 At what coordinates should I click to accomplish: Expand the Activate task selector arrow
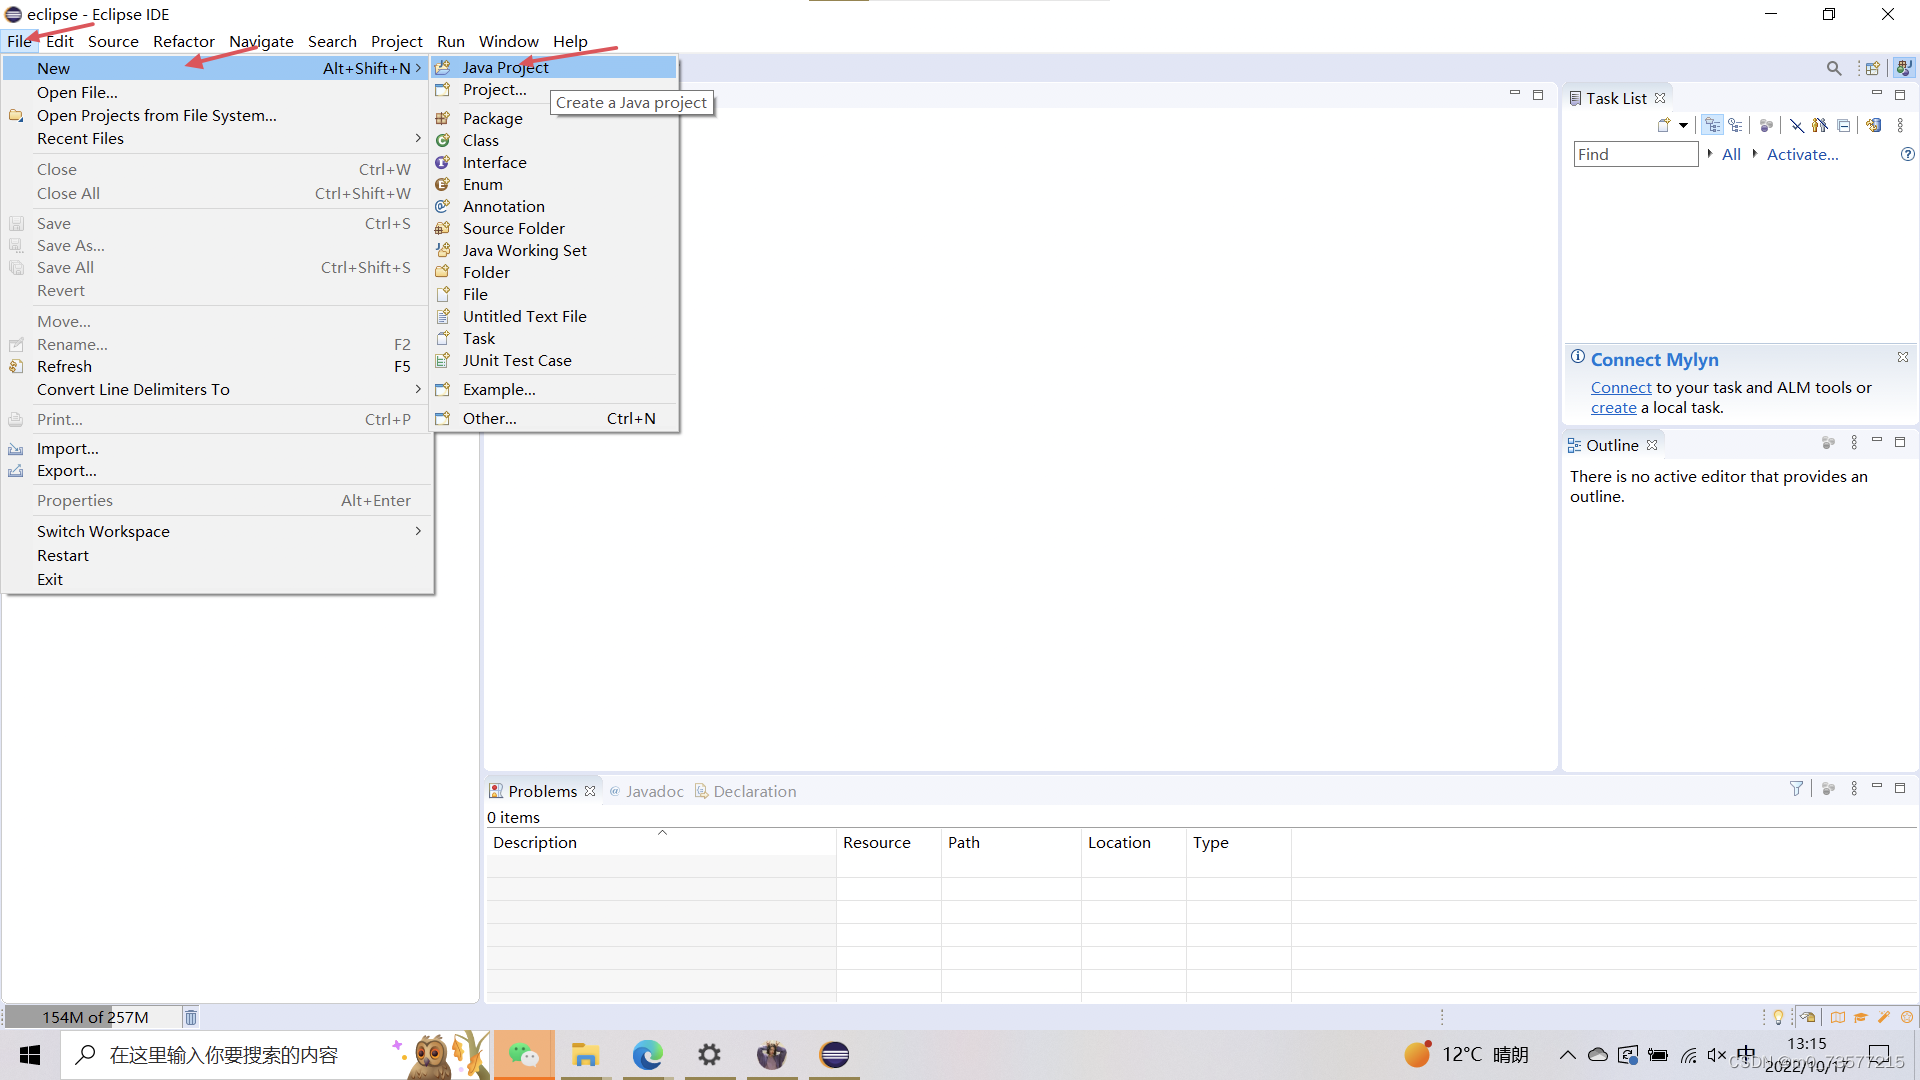[1754, 154]
